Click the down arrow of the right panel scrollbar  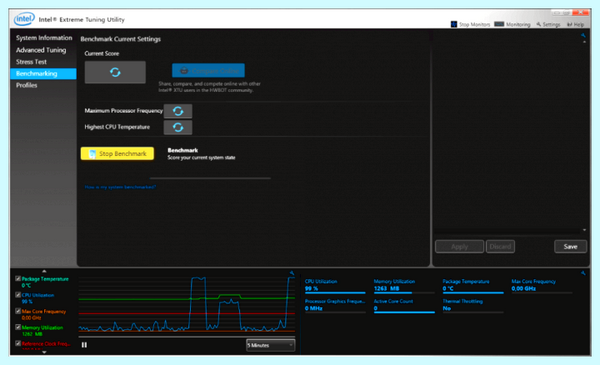584,230
